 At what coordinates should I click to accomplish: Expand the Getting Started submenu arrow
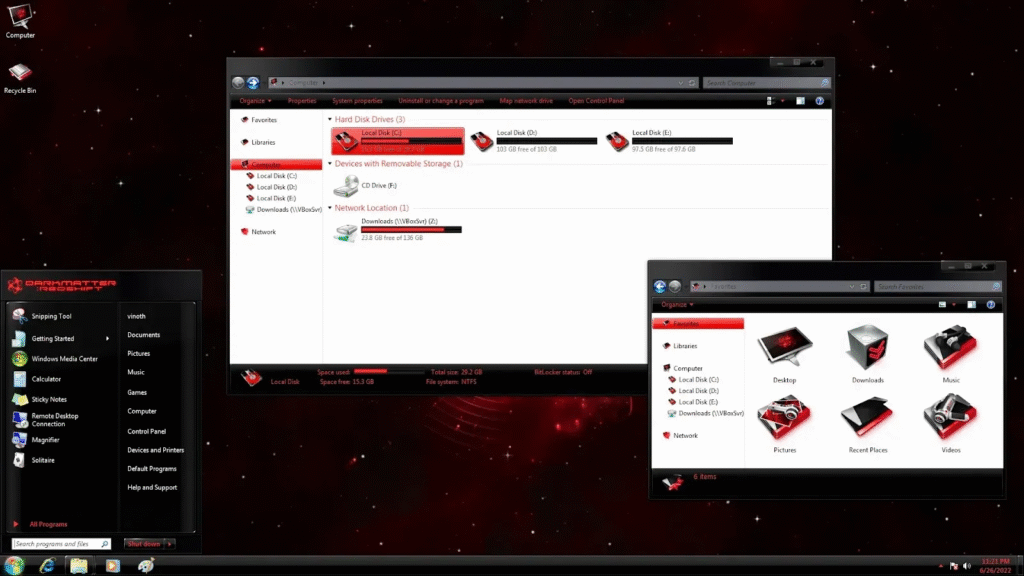click(108, 338)
